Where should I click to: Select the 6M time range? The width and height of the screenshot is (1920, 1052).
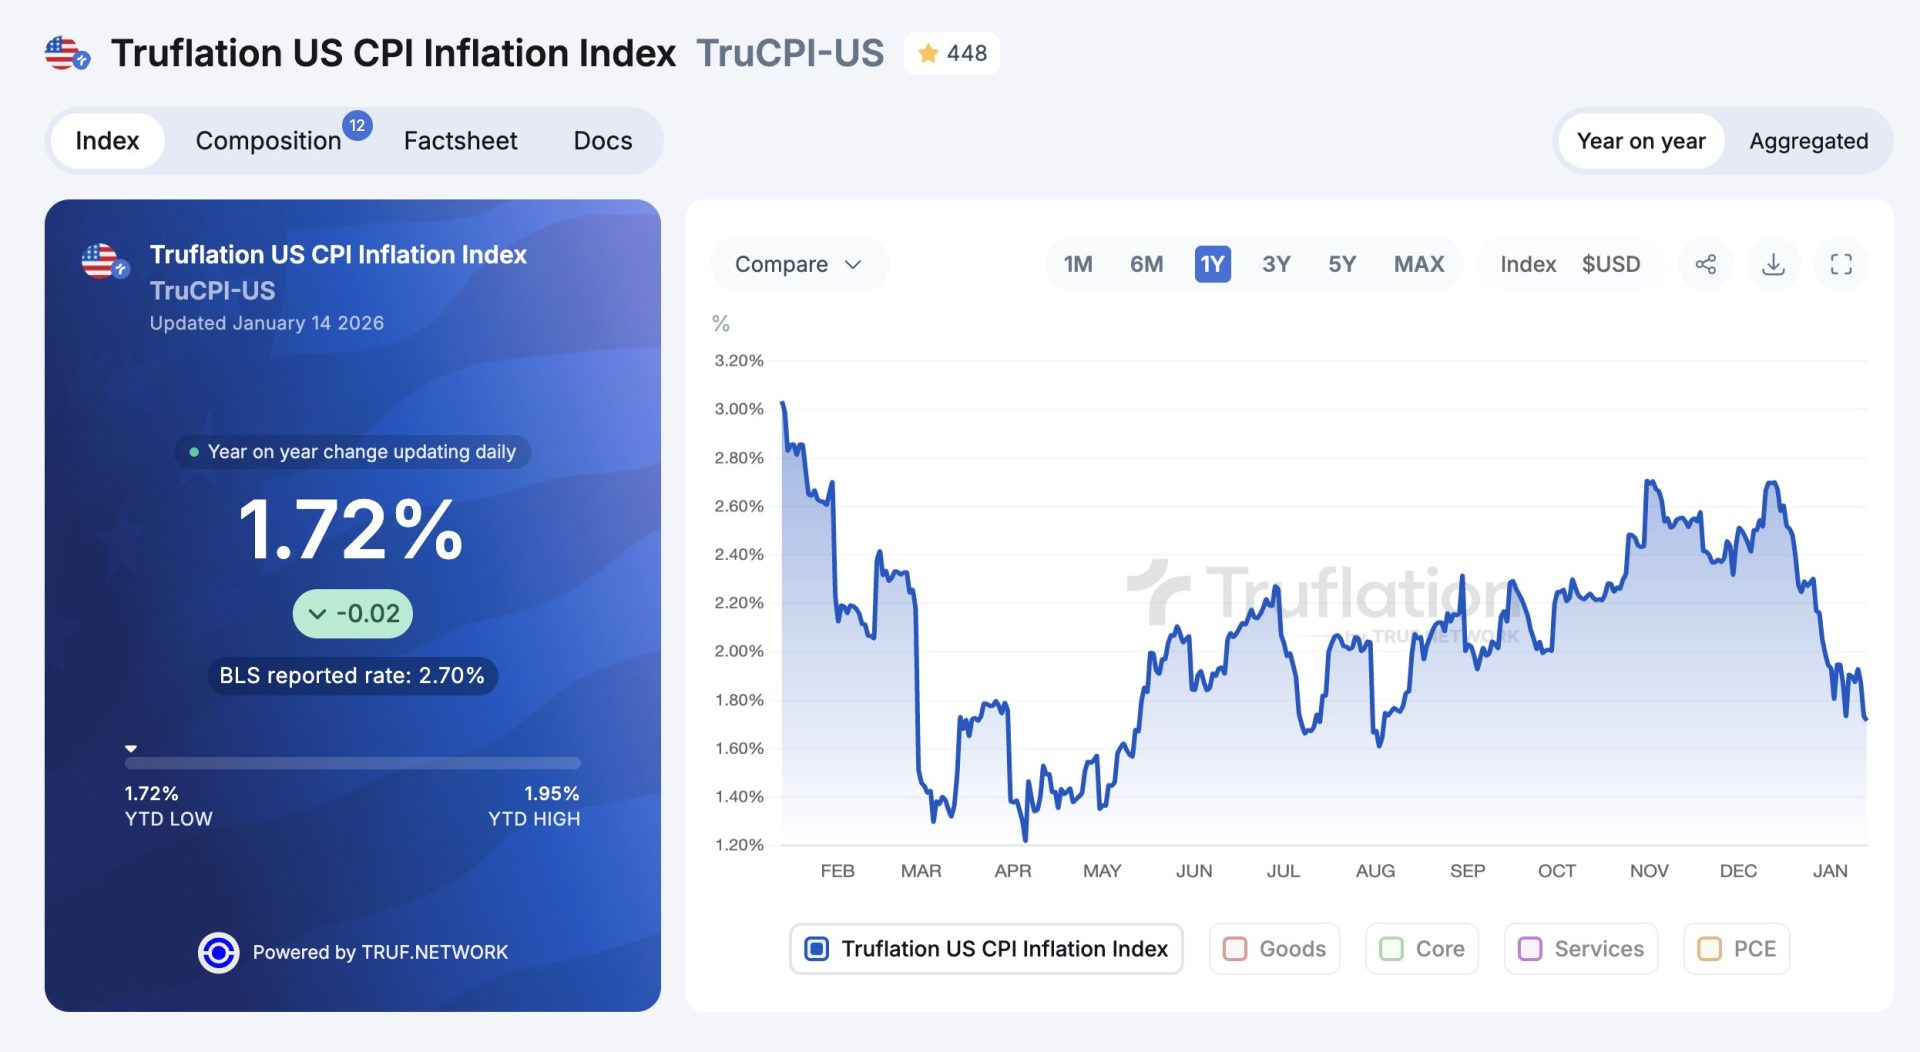point(1146,264)
